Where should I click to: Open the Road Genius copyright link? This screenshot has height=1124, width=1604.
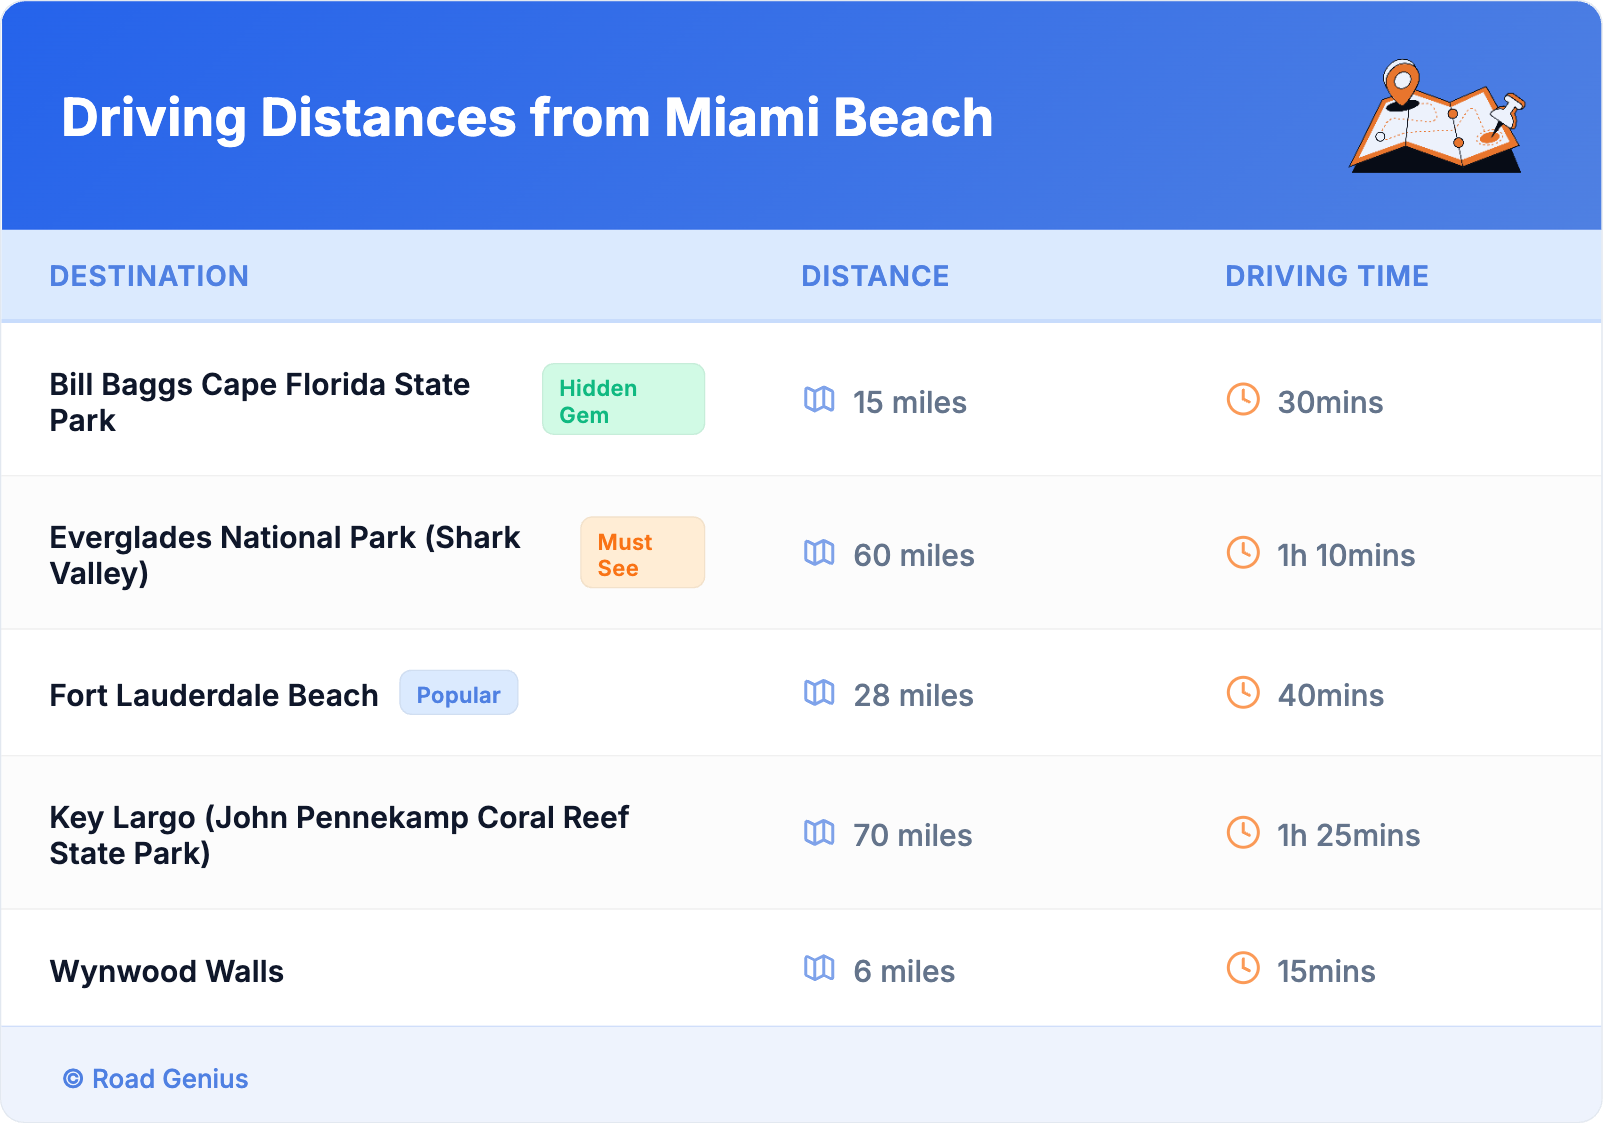pos(156,1079)
